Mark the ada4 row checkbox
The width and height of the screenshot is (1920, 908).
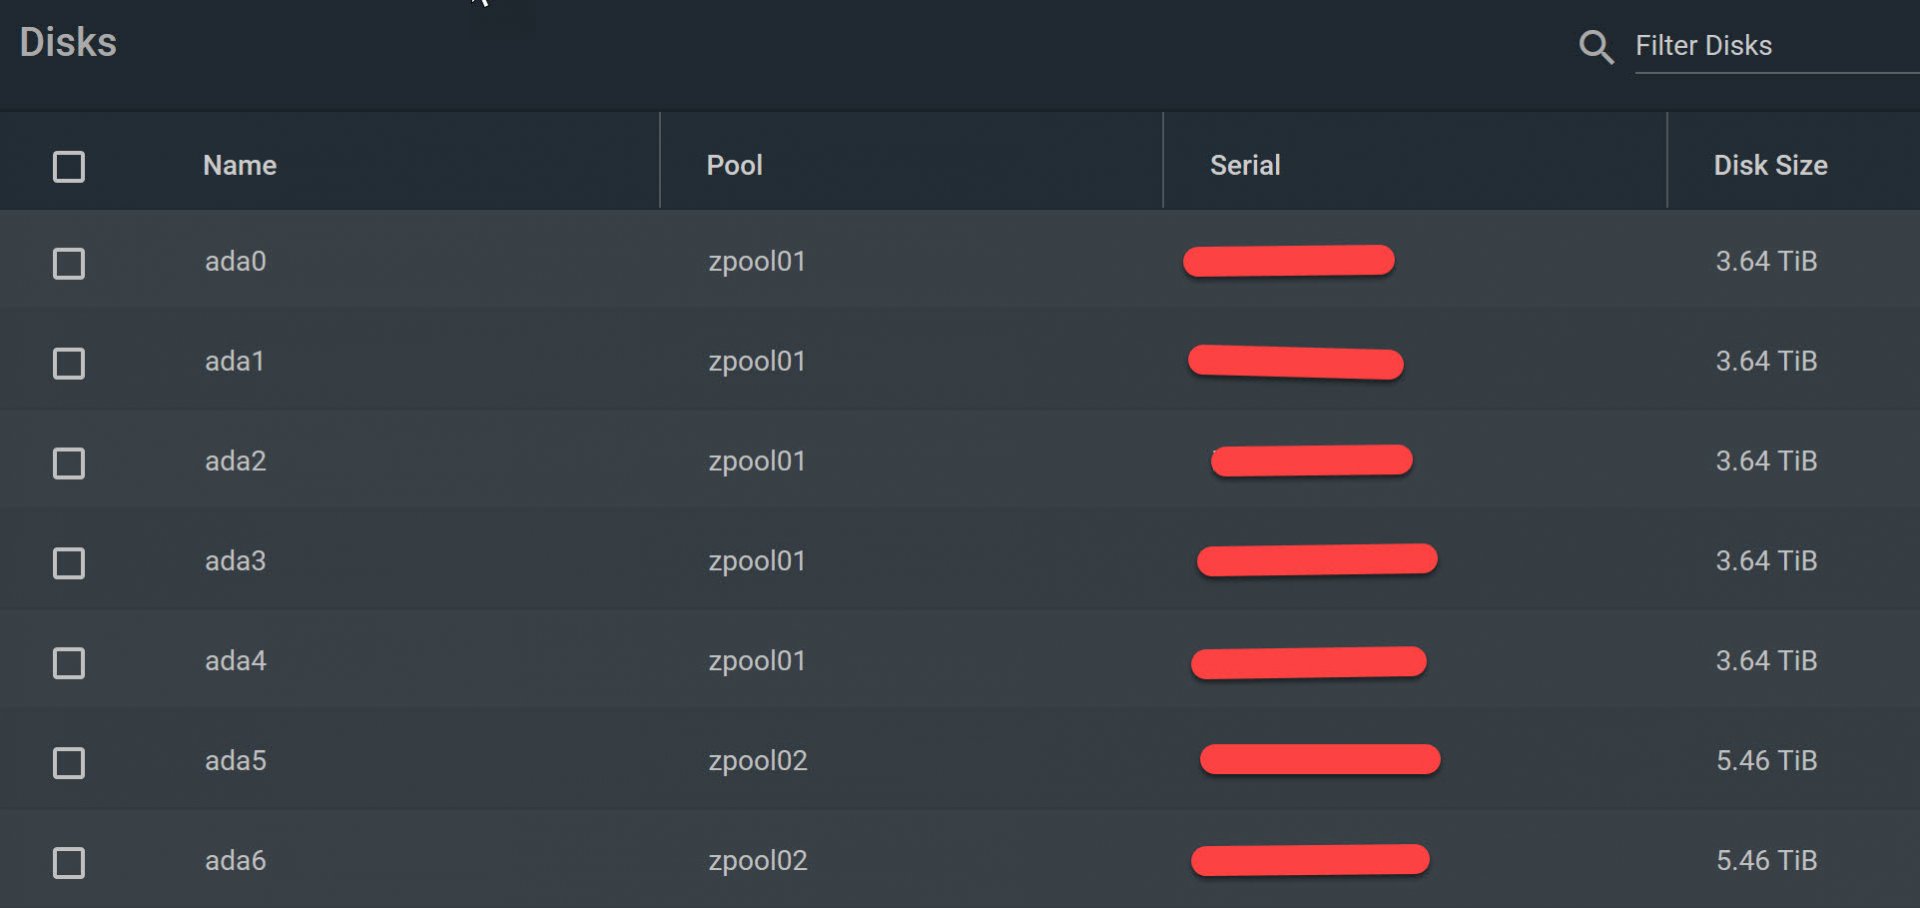point(69,663)
